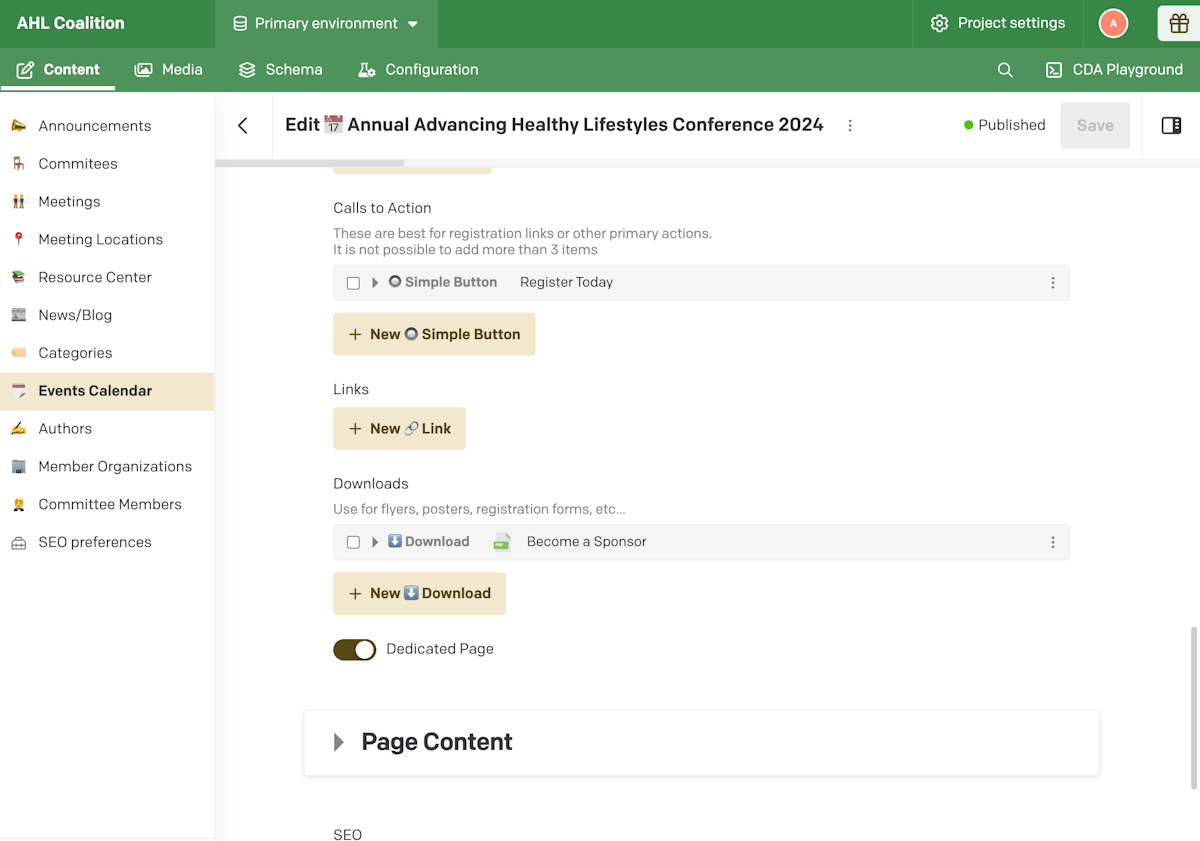
Task: Check the Download block checkbox
Action: (x=353, y=542)
